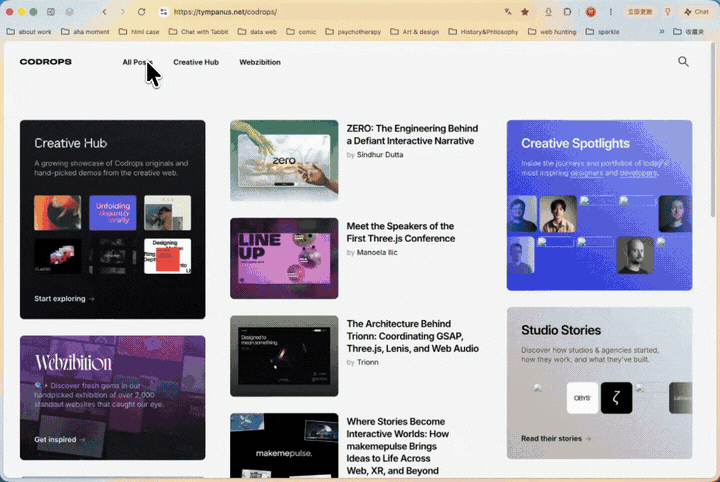The image size is (720, 482).
Task: Click the lightbulb icon in toolbar
Action: 668,12
